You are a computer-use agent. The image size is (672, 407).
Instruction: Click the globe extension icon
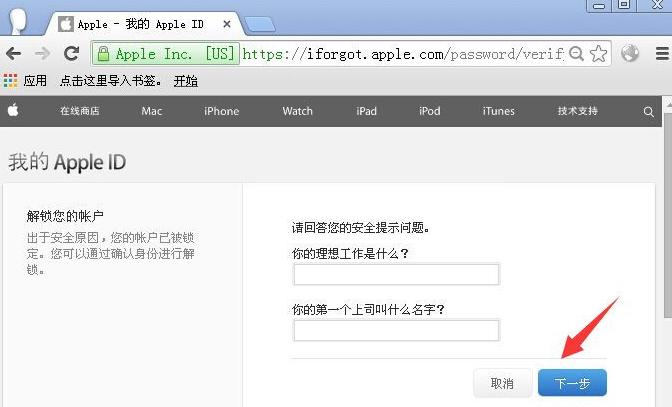630,54
